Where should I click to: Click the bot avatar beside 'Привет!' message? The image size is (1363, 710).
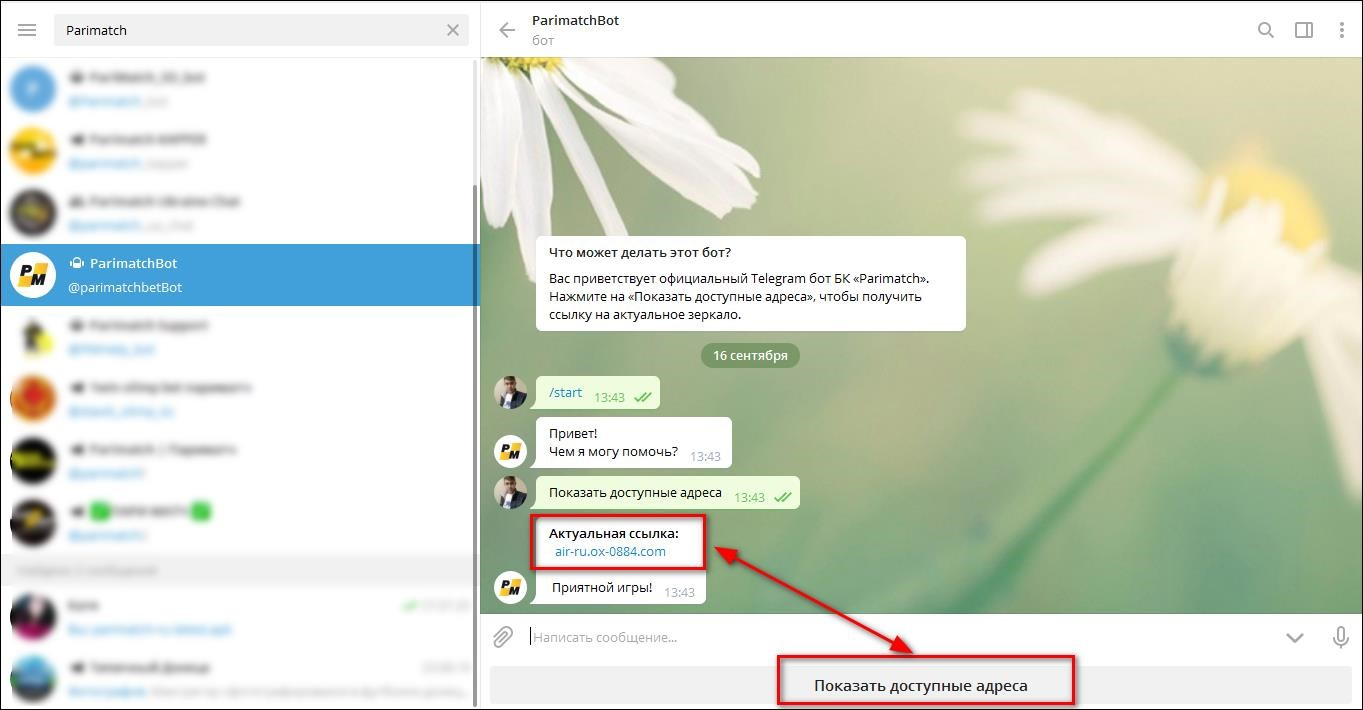(x=511, y=451)
